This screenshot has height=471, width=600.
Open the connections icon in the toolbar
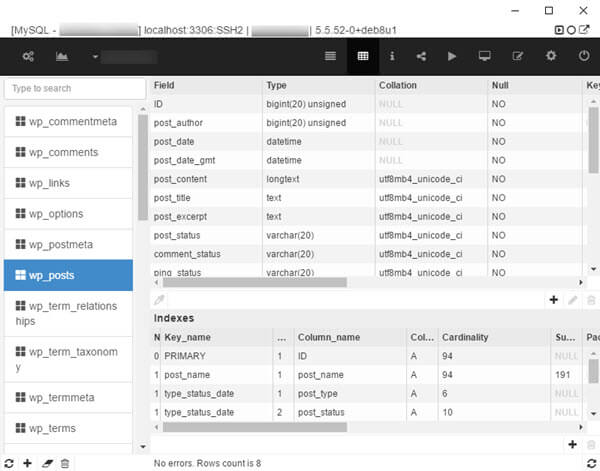(x=28, y=57)
